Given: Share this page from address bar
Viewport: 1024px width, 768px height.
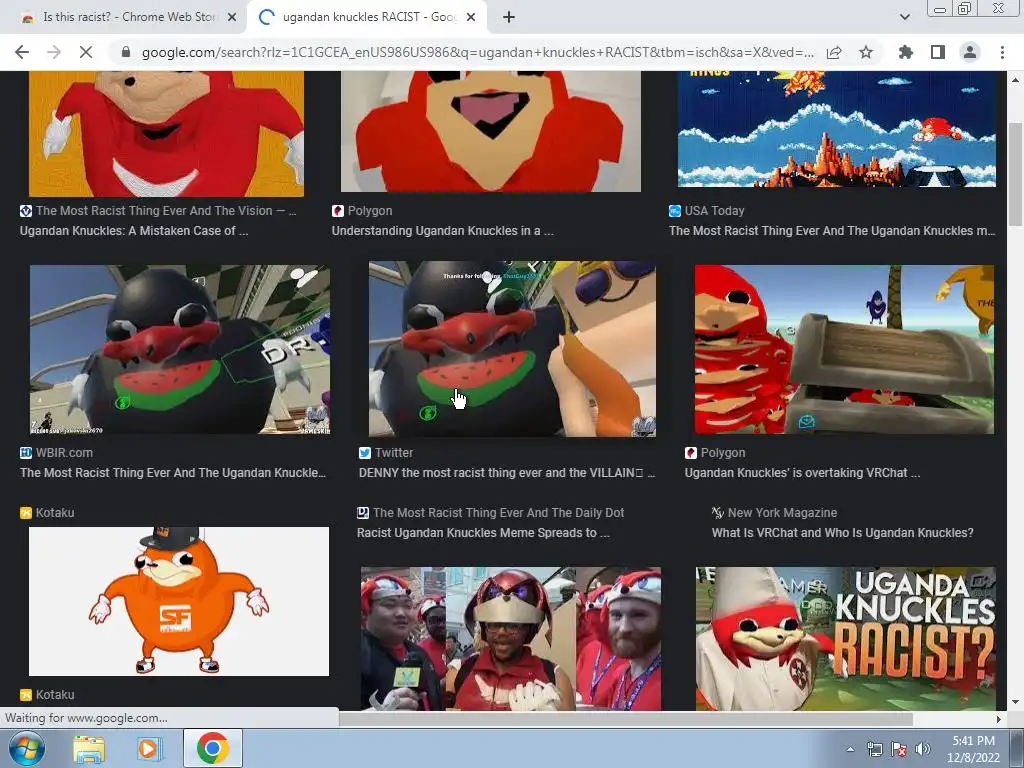Looking at the screenshot, I should pos(834,52).
